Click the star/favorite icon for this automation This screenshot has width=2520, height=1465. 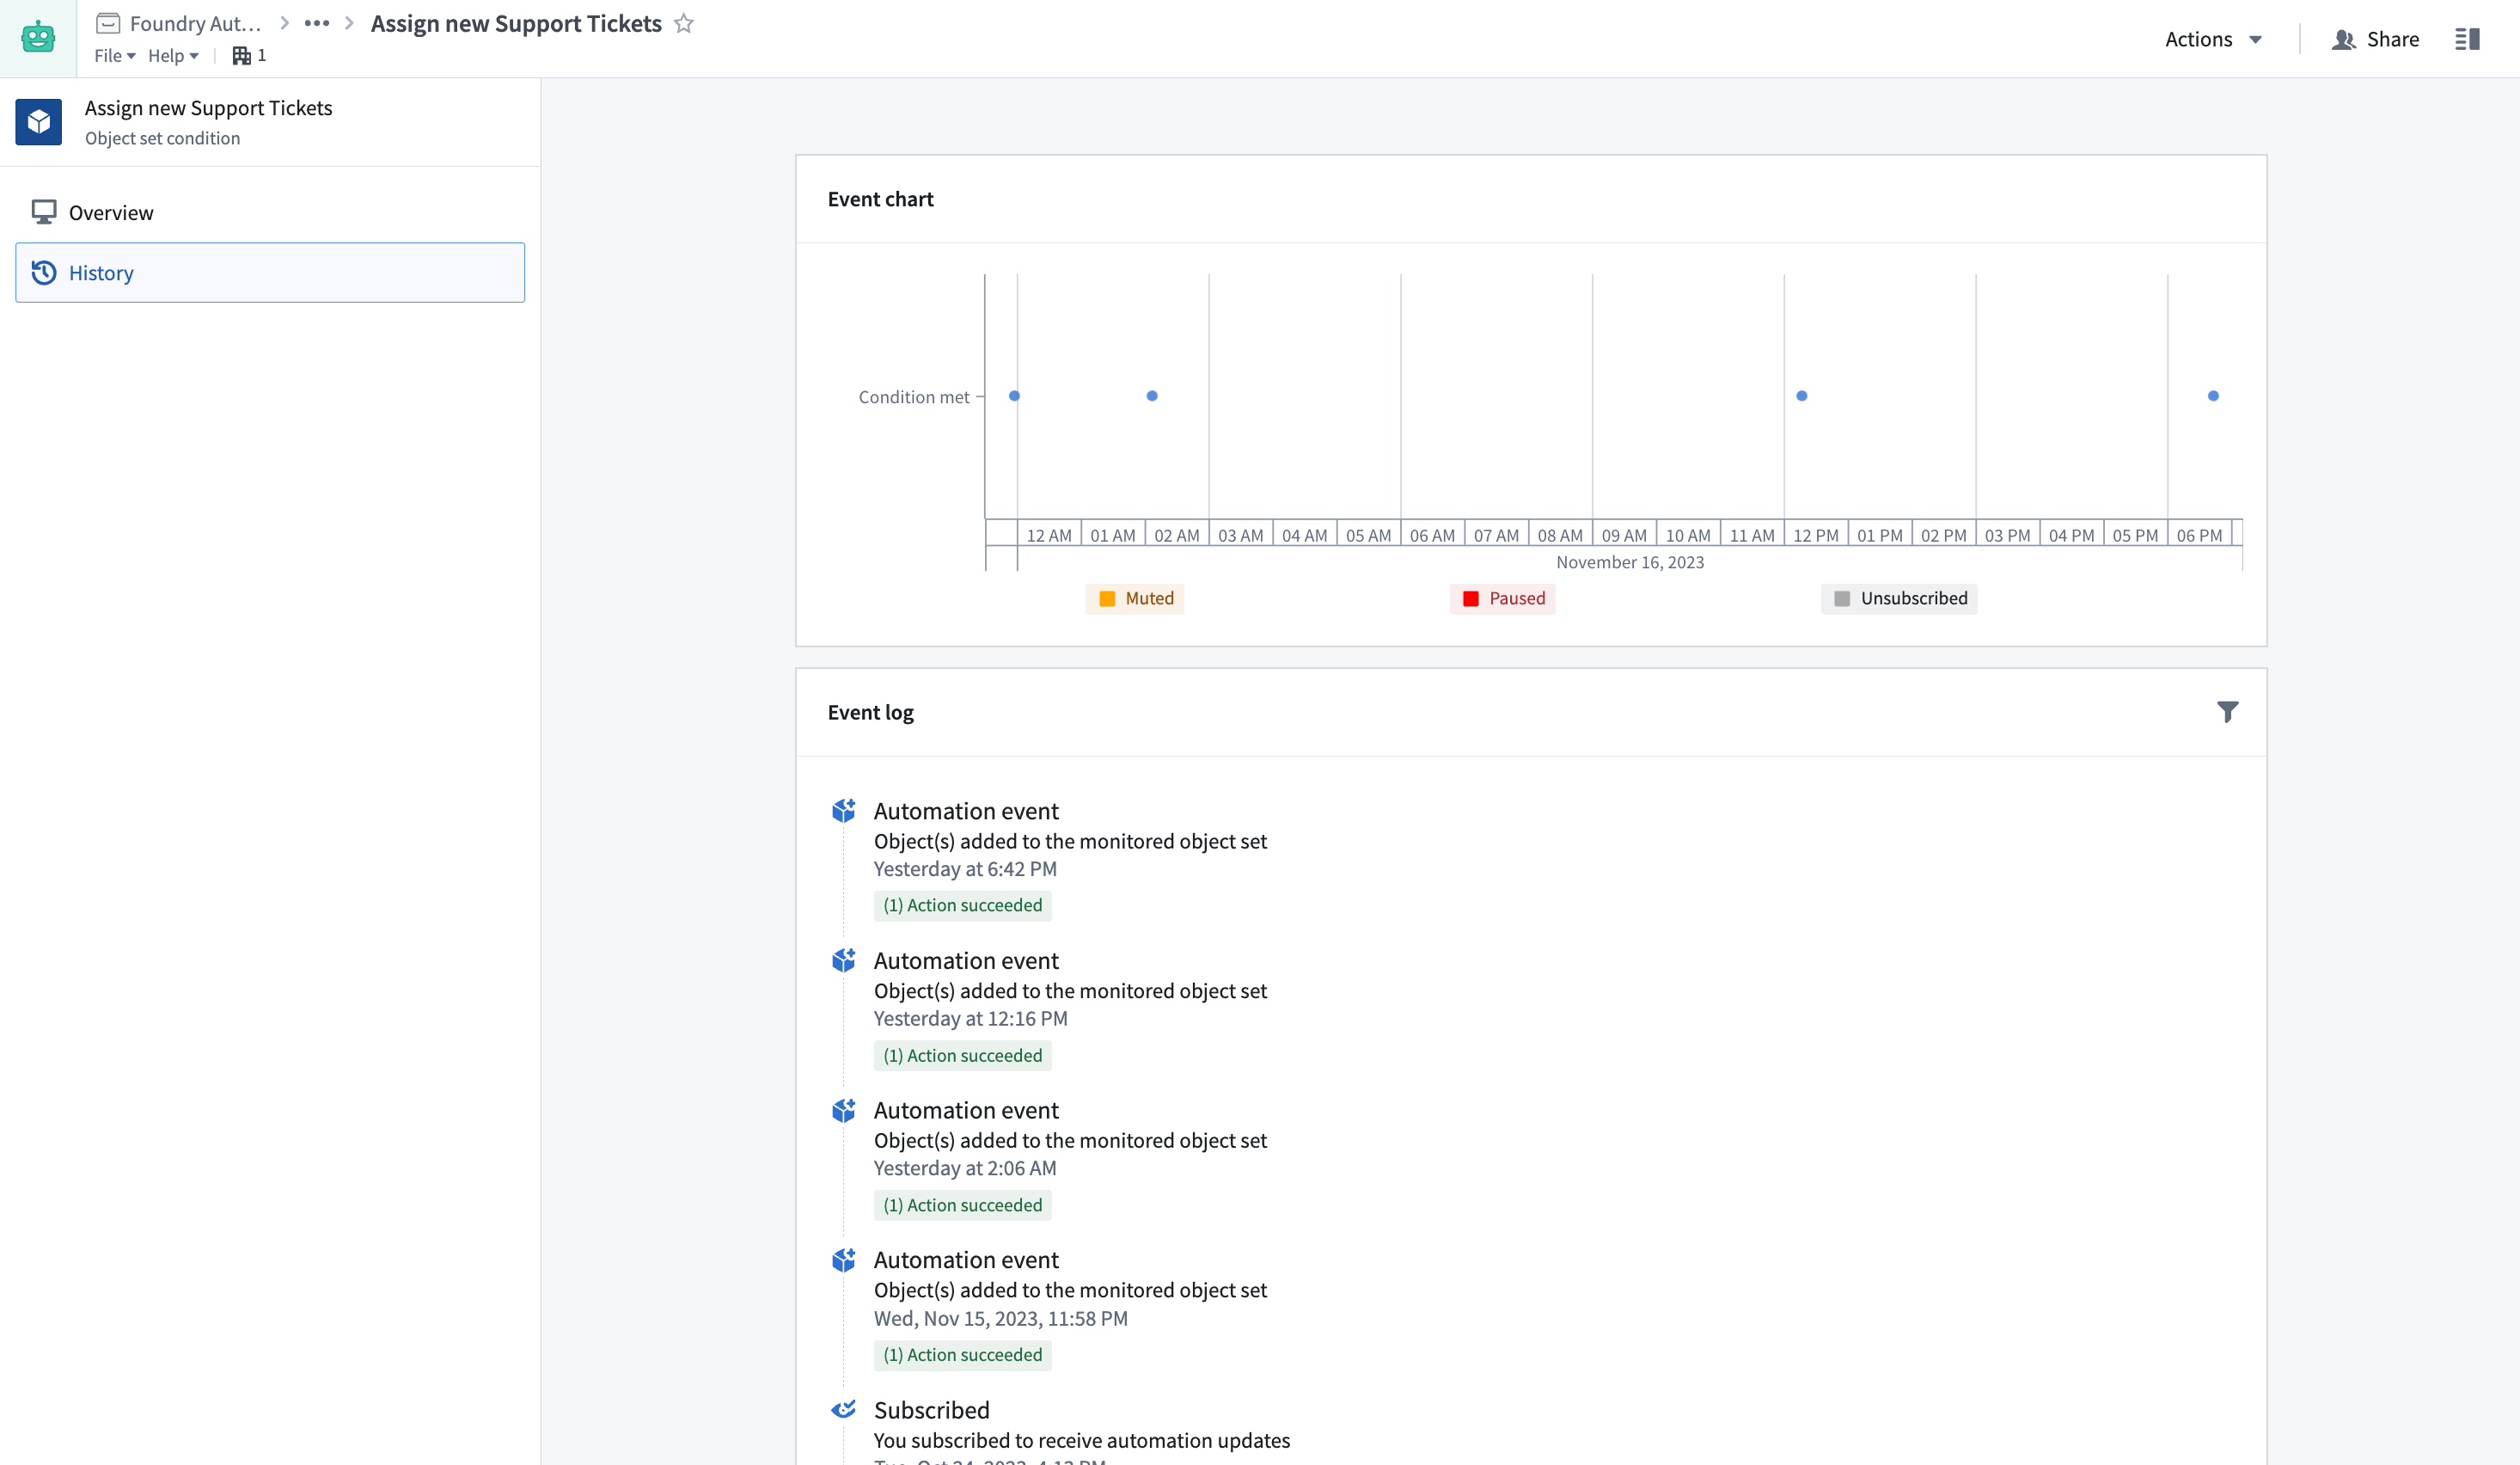point(685,22)
